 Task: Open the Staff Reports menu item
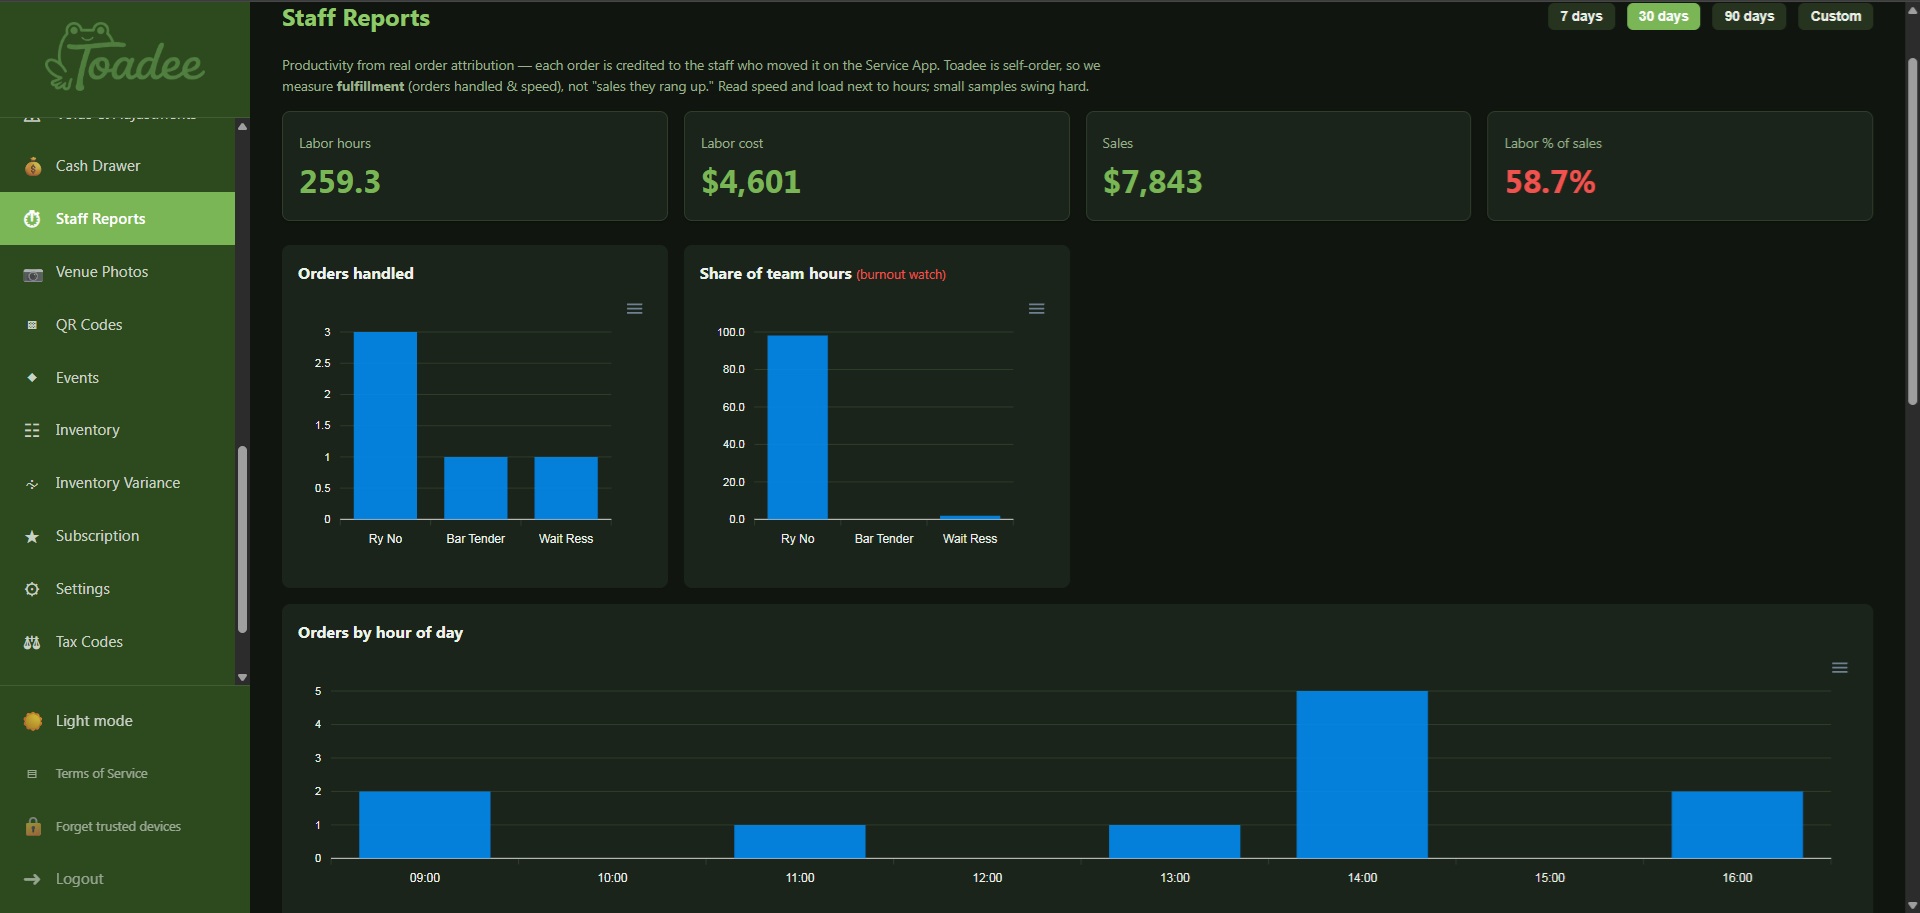coord(117,219)
